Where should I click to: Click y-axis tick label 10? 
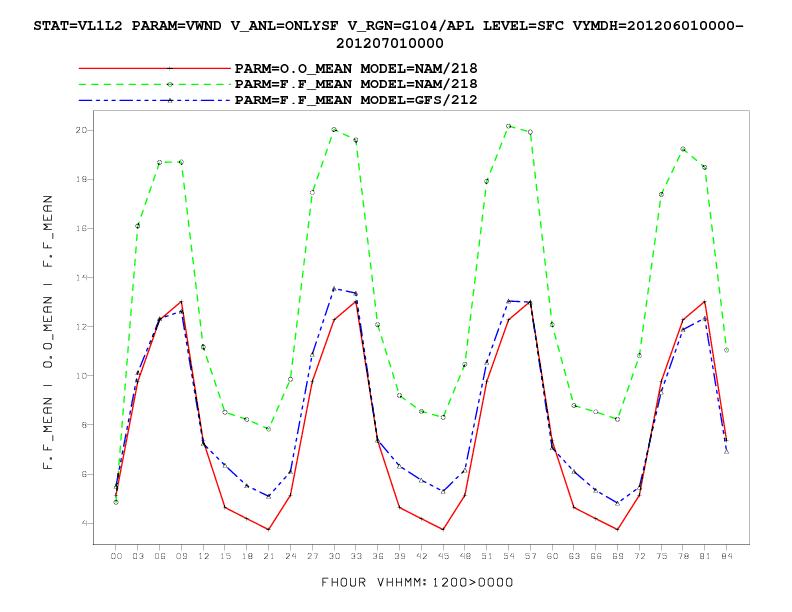pos(81,376)
